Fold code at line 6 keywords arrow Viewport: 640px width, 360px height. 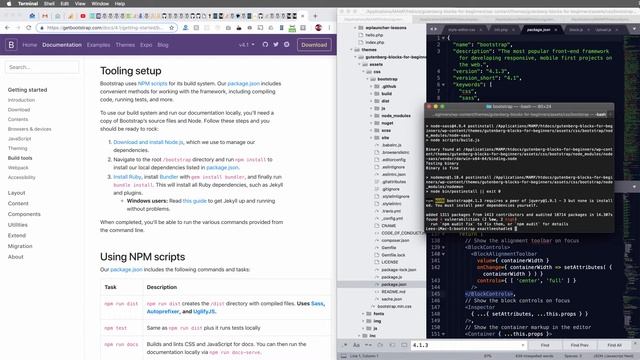click(x=443, y=84)
